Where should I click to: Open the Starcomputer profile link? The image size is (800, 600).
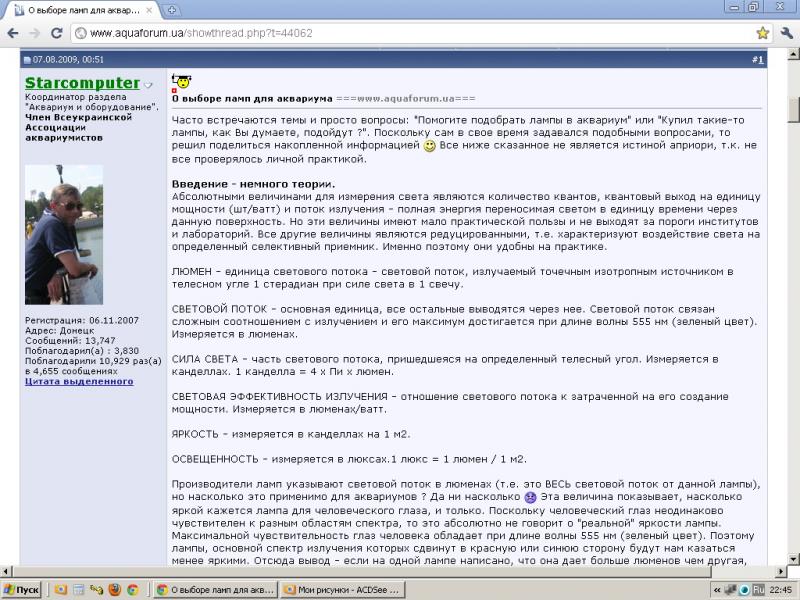click(82, 83)
